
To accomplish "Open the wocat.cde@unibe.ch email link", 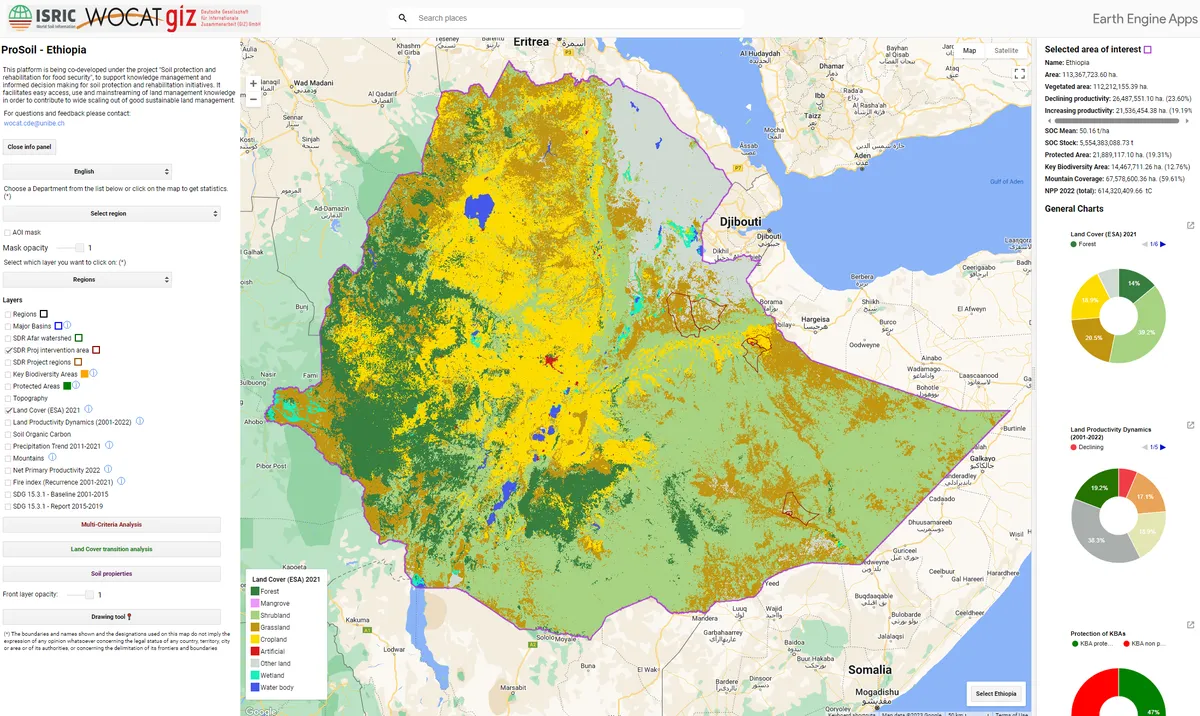I will tap(34, 123).
